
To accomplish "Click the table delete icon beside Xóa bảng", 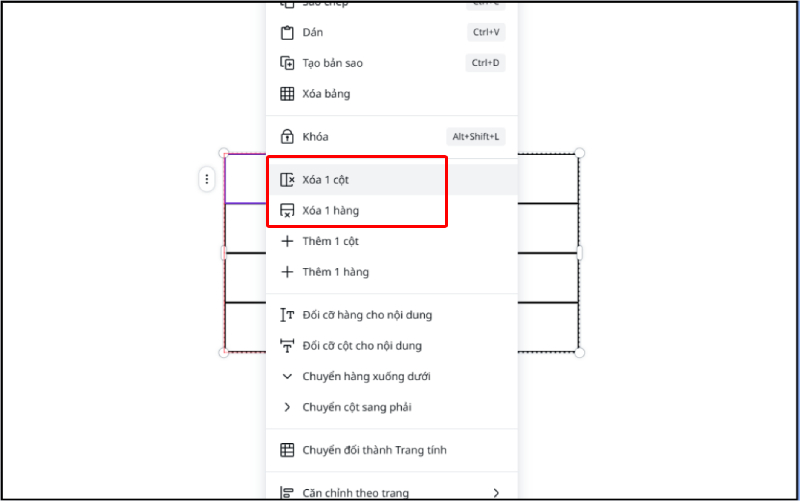I will (x=287, y=94).
